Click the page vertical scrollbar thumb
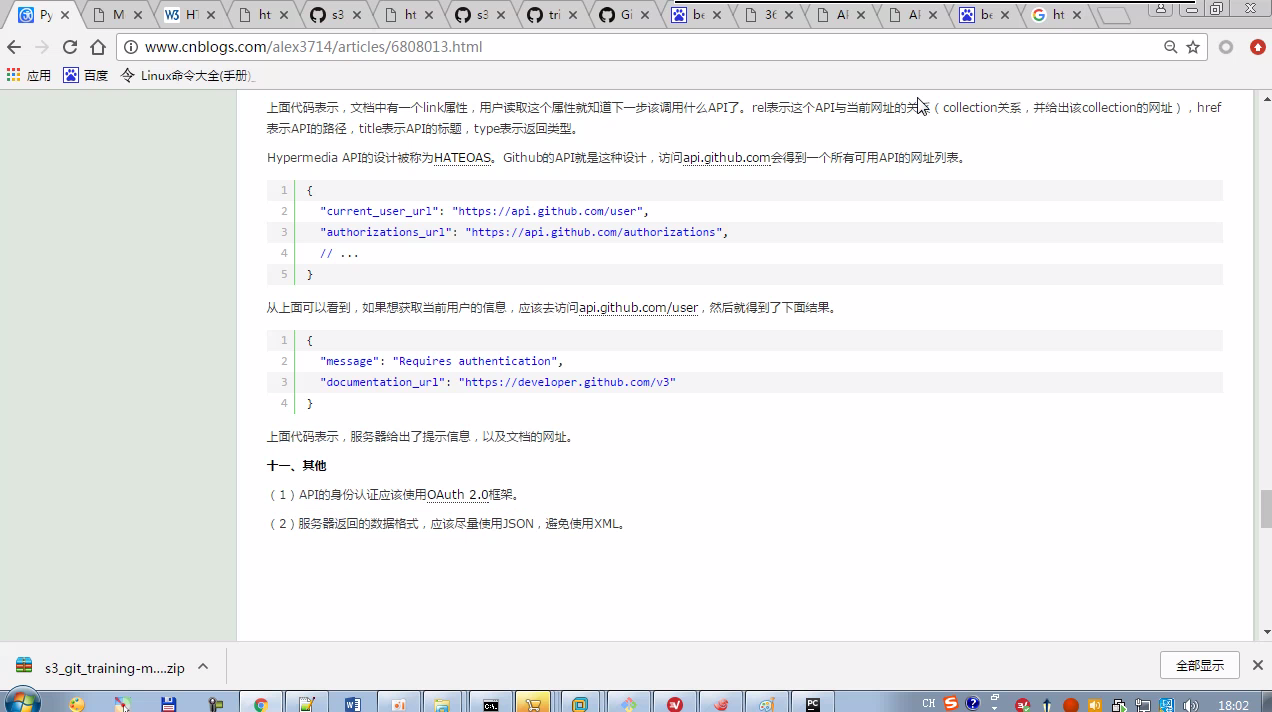Screen dimensions: 1272x712 (x=1265, y=509)
